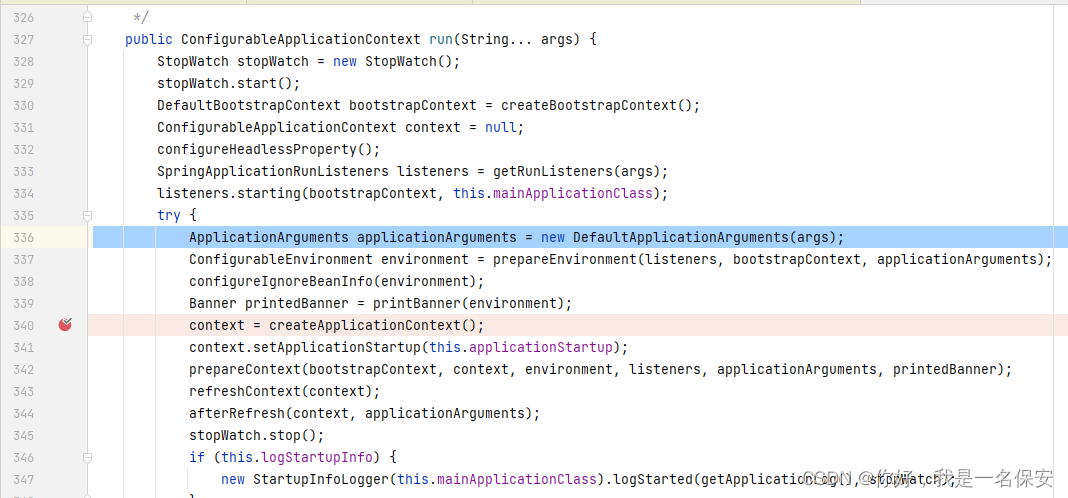Click prepareContext call on line 342
This screenshot has height=498, width=1068.
245,369
